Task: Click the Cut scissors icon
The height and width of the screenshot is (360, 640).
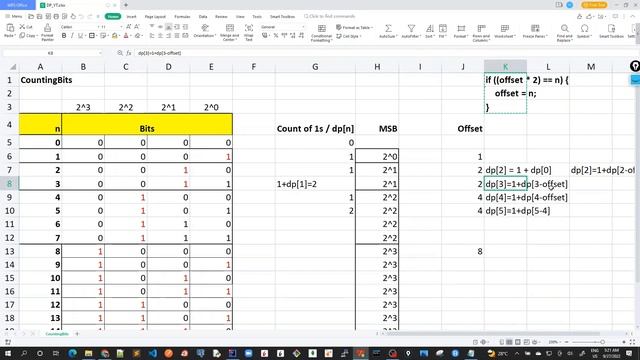Action: tap(22, 27)
